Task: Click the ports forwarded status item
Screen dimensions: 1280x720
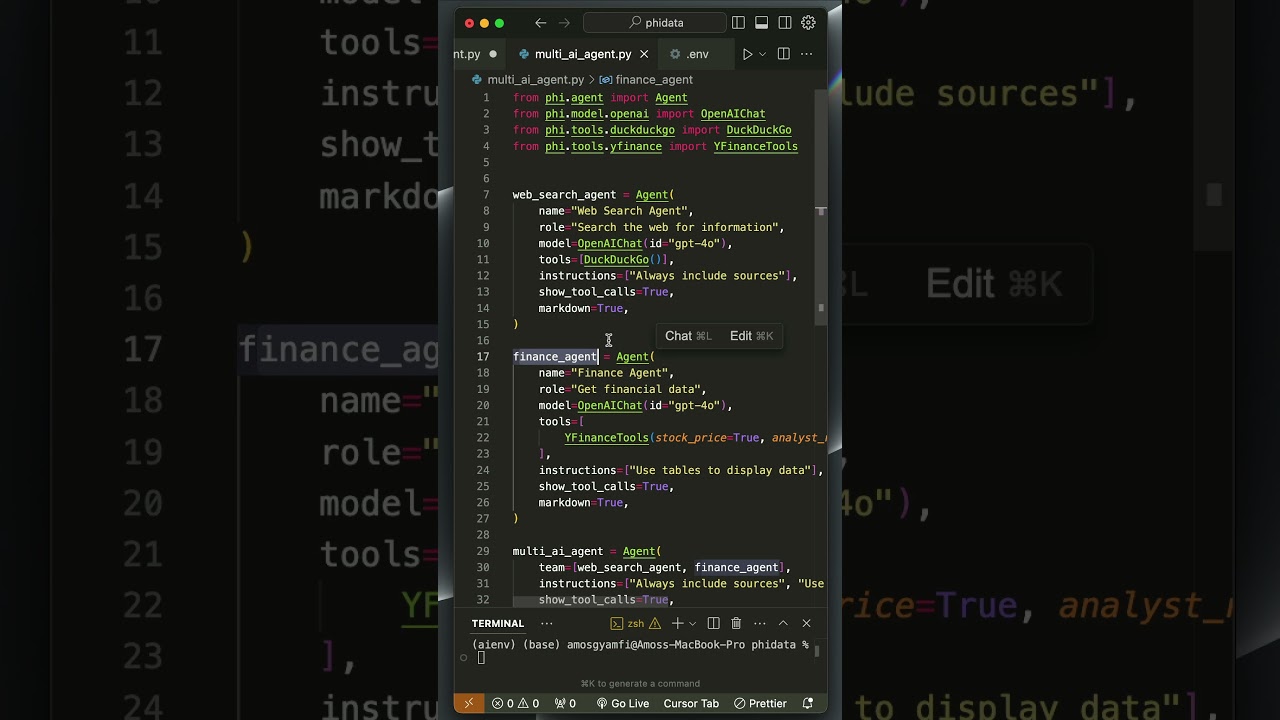Action: click(x=566, y=703)
